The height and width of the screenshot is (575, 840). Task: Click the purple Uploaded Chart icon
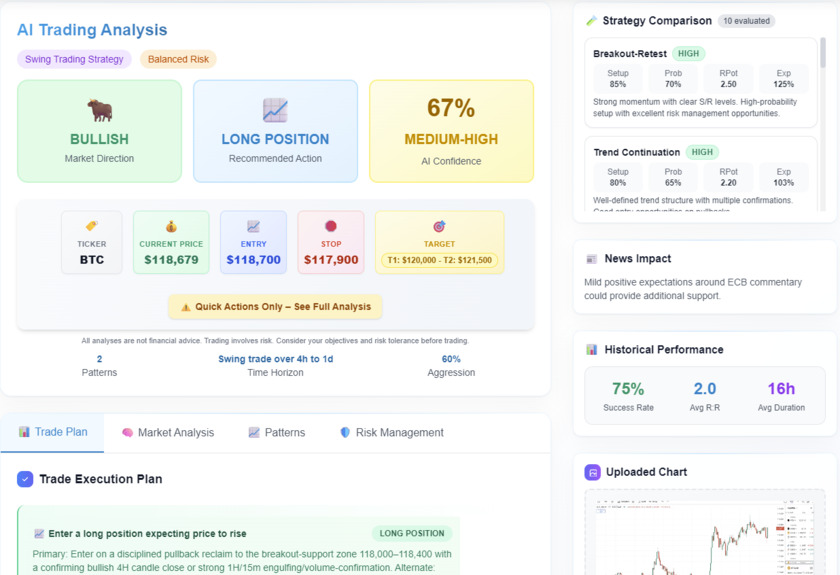click(592, 472)
